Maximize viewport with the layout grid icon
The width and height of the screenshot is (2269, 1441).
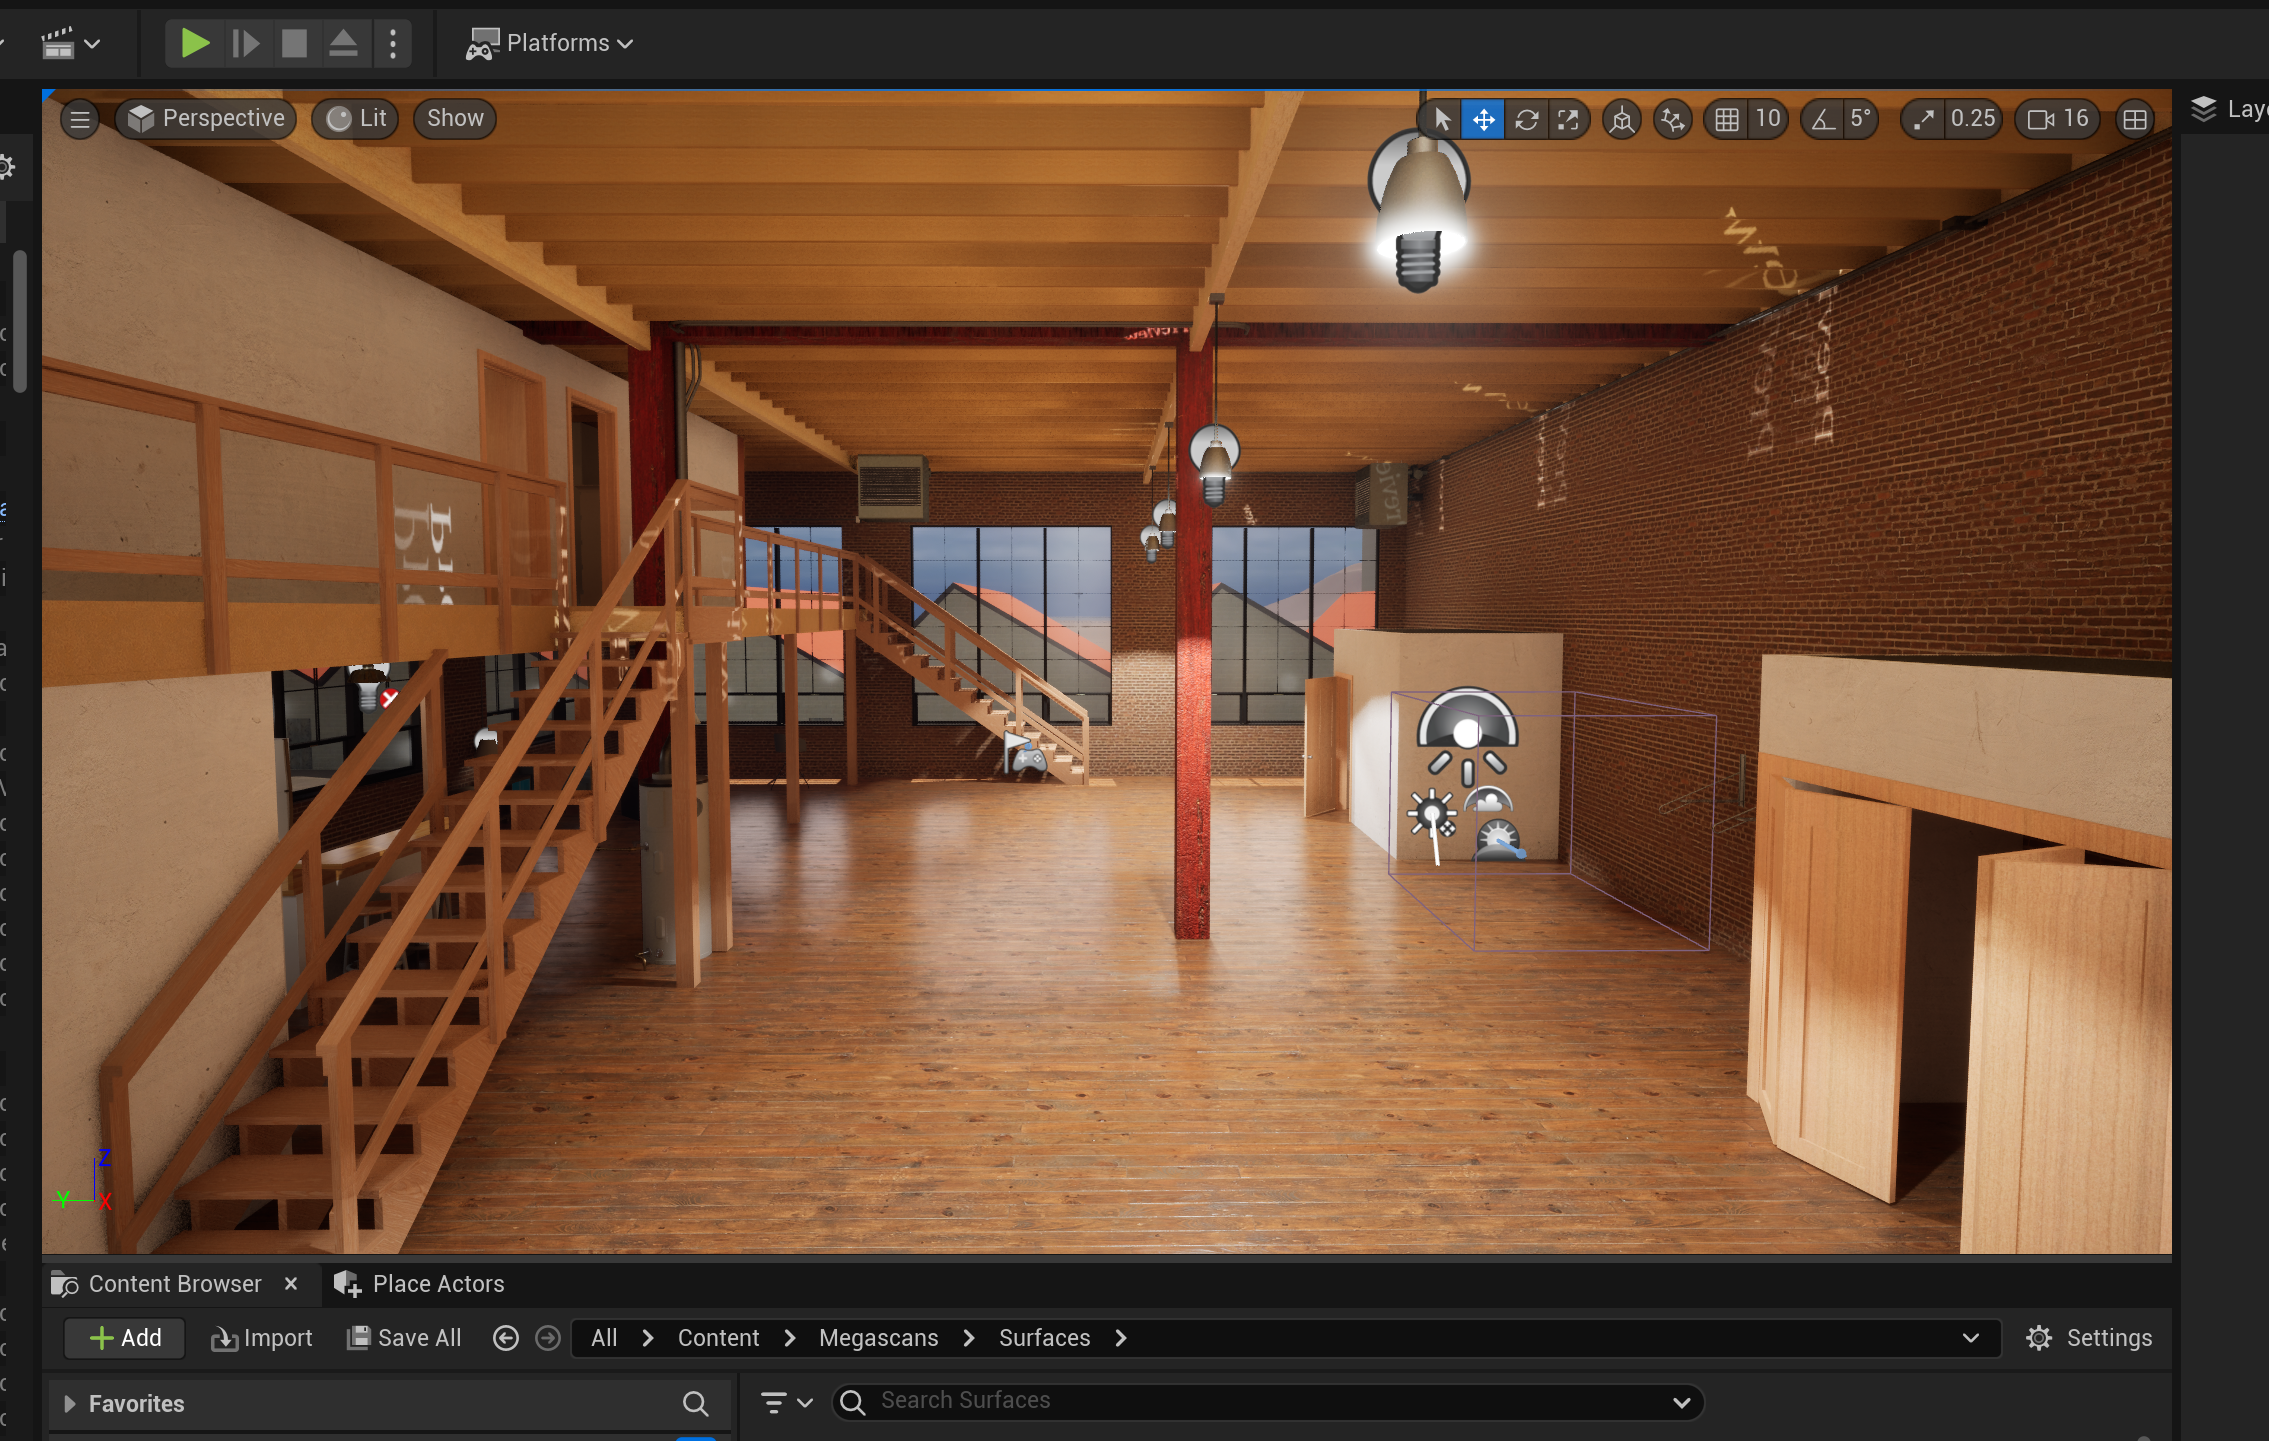click(2135, 120)
